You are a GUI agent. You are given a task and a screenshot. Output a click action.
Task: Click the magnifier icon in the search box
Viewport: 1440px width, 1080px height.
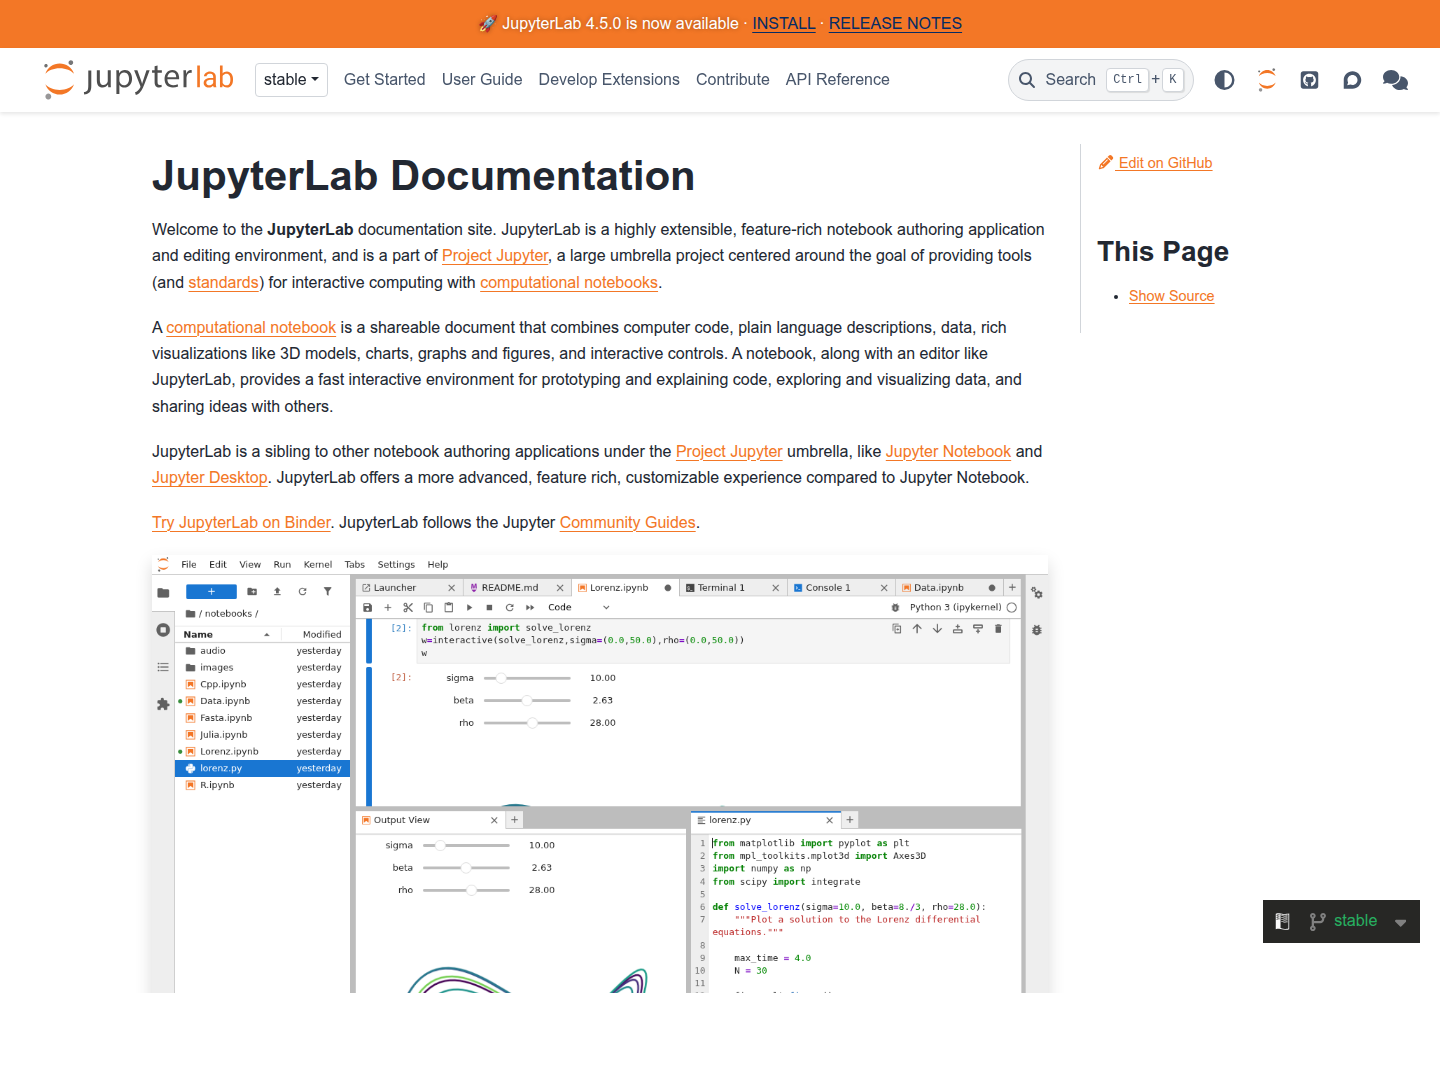coord(1027,80)
